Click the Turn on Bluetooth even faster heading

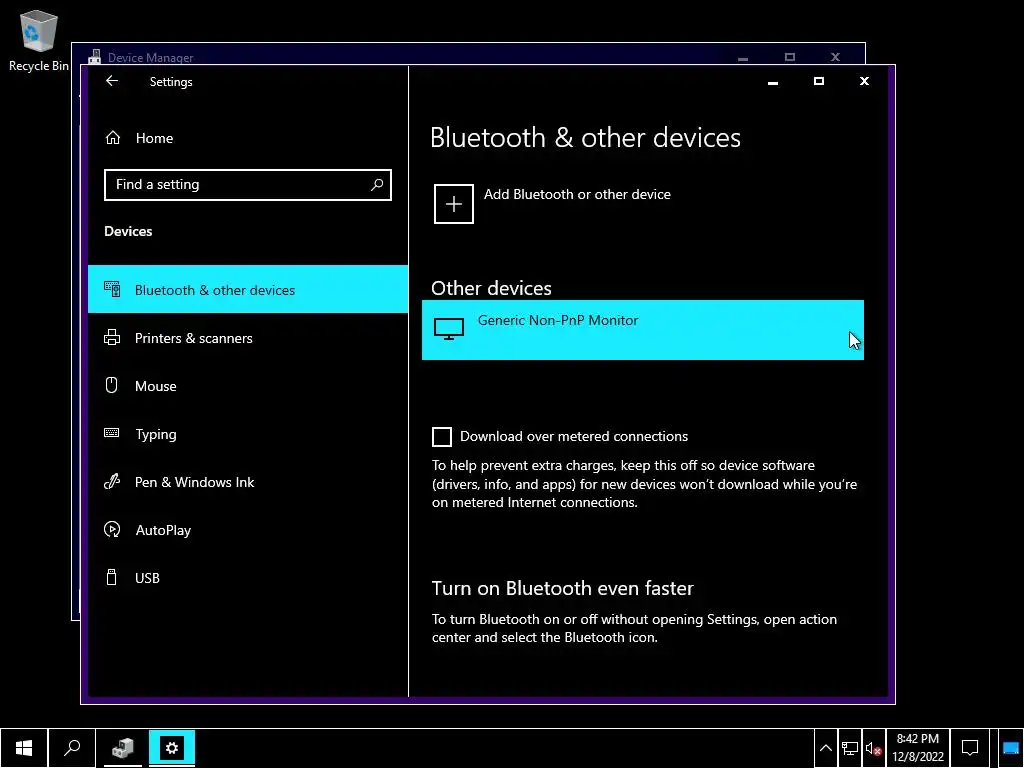point(562,588)
